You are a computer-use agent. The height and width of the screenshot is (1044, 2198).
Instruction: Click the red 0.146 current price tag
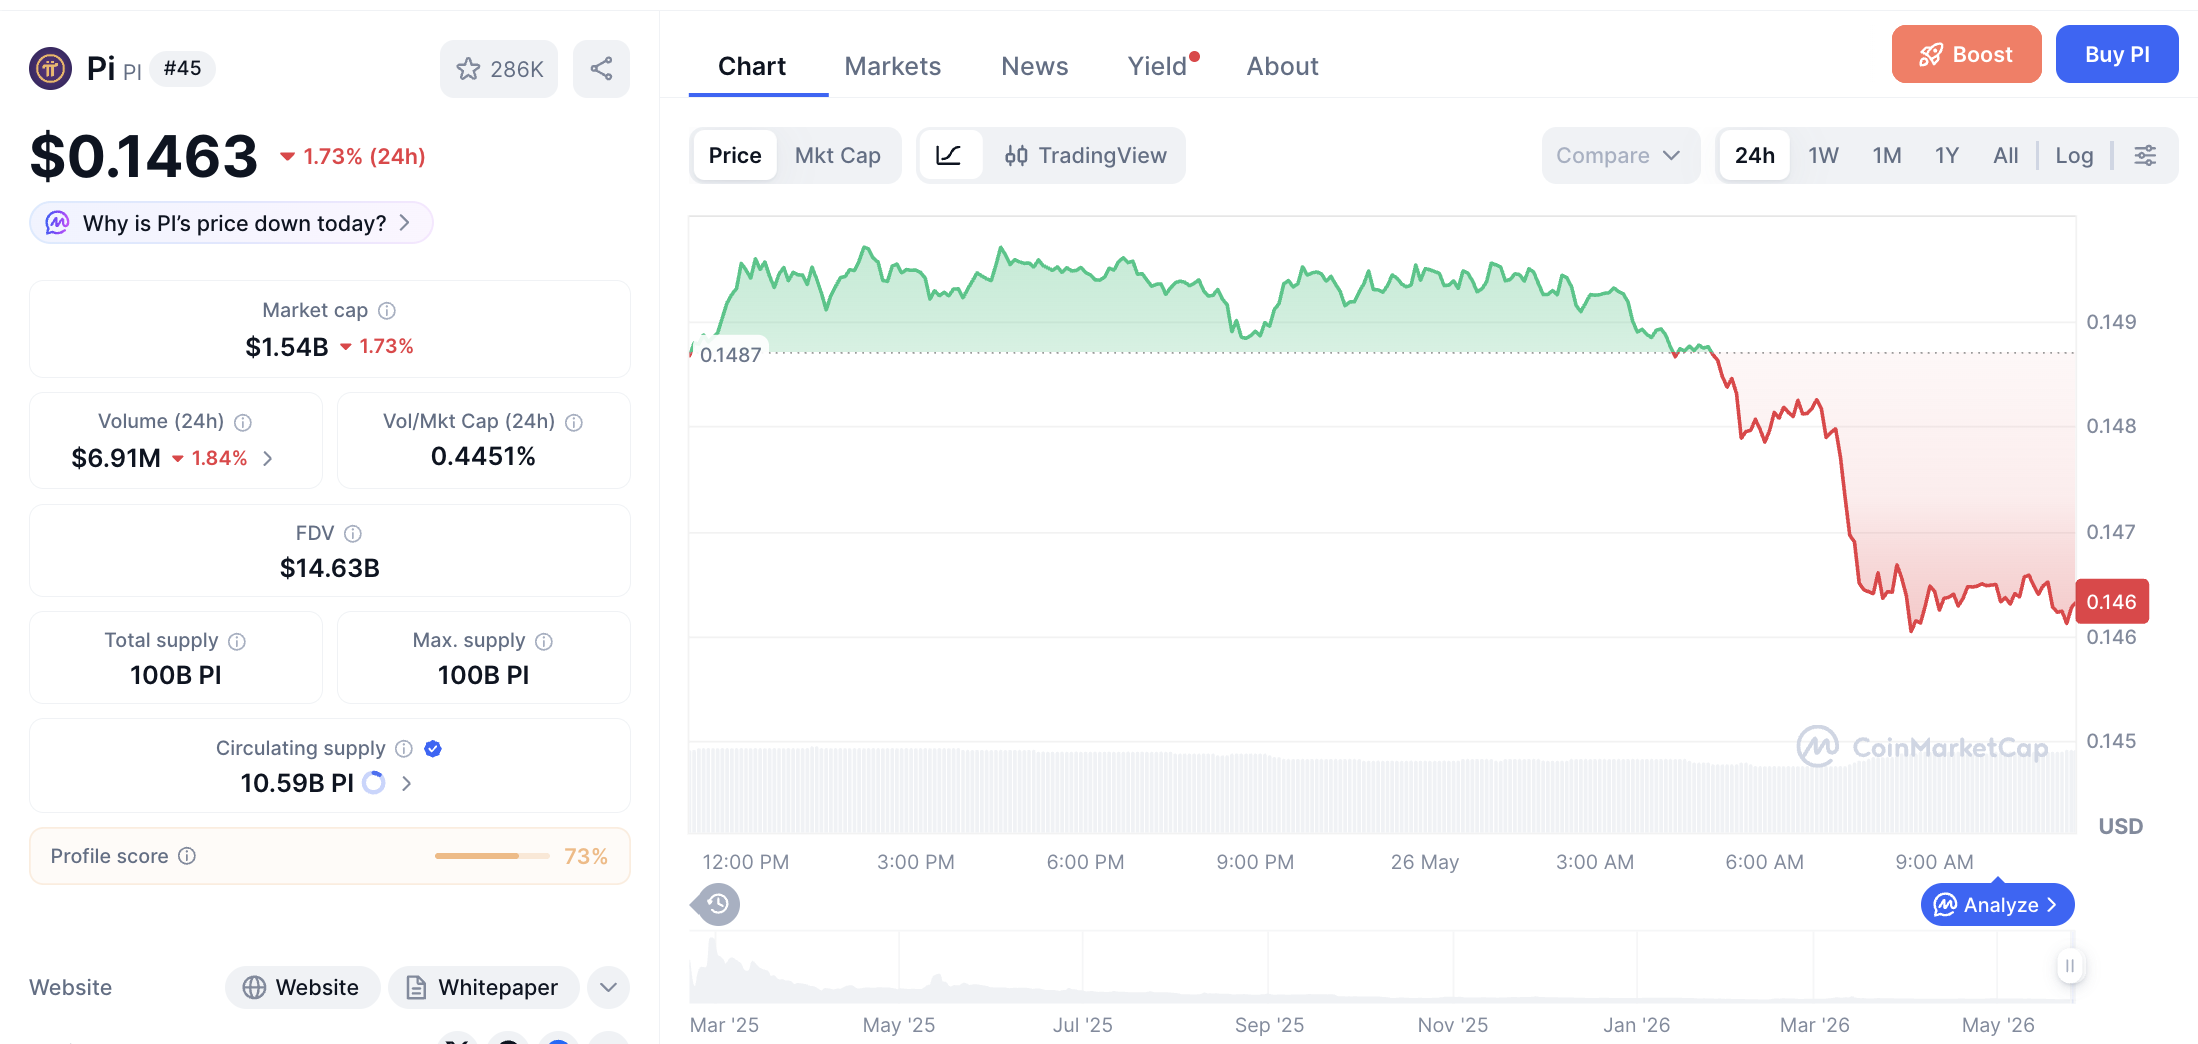tap(2112, 602)
